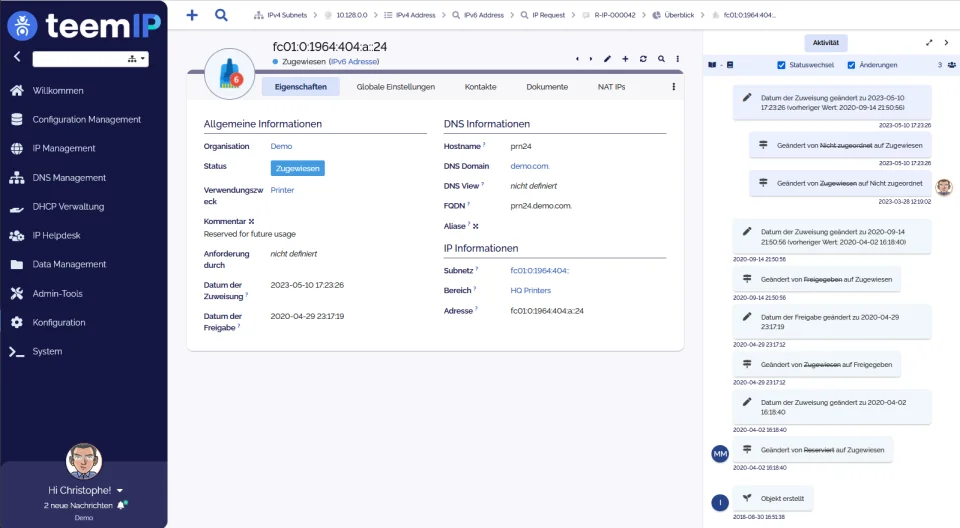This screenshot has width=960, height=528.
Task: Open tab bar overflow three-dot menu
Action: (x=673, y=87)
